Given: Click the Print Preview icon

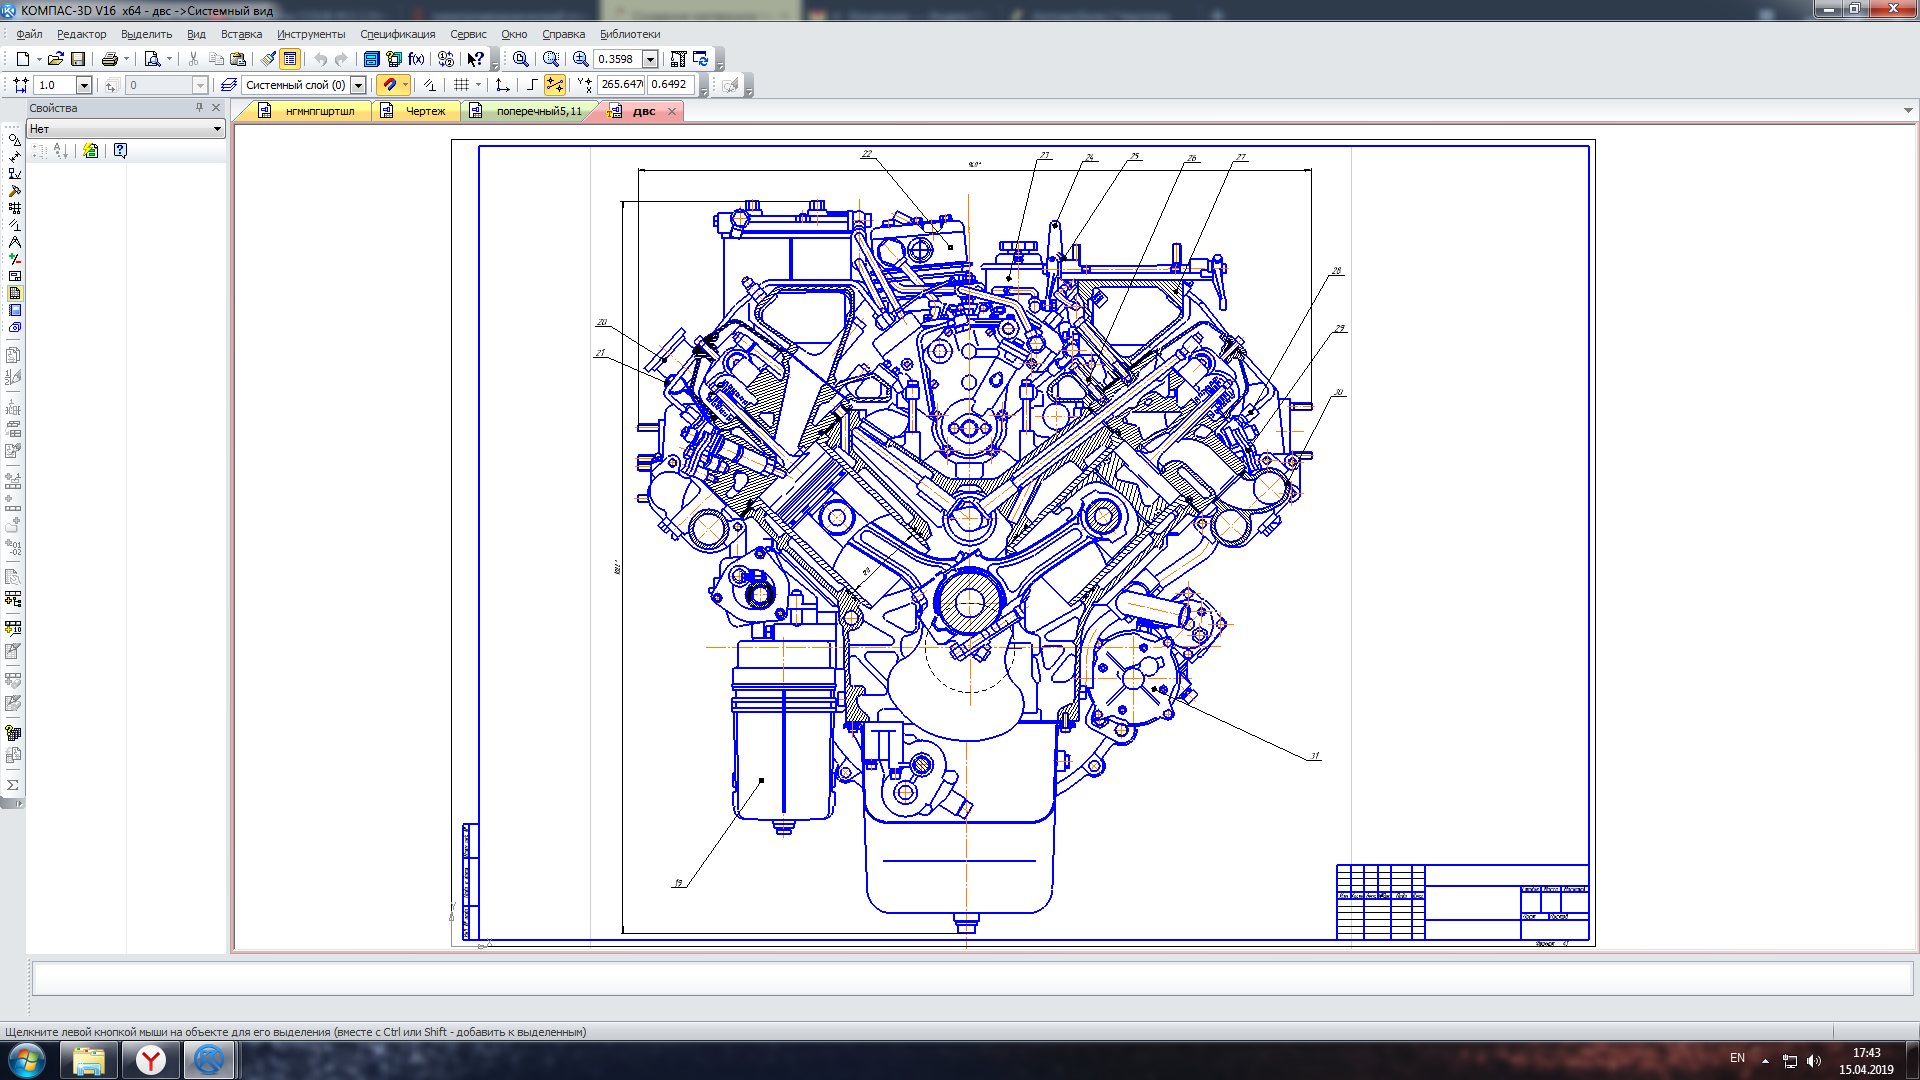Looking at the screenshot, I should coord(152,59).
